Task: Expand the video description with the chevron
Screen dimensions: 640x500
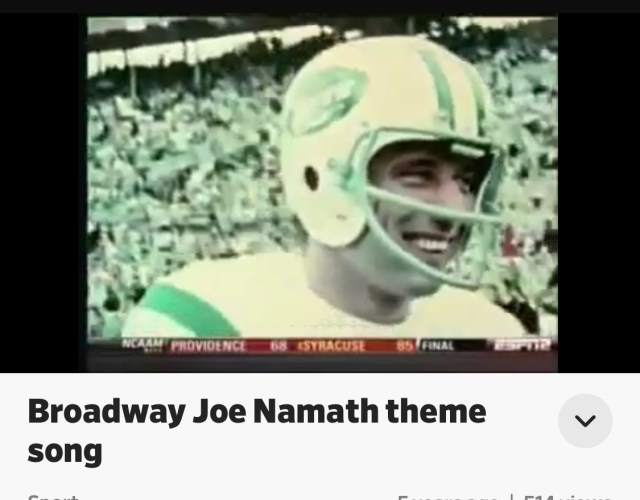Action: click(x=585, y=420)
